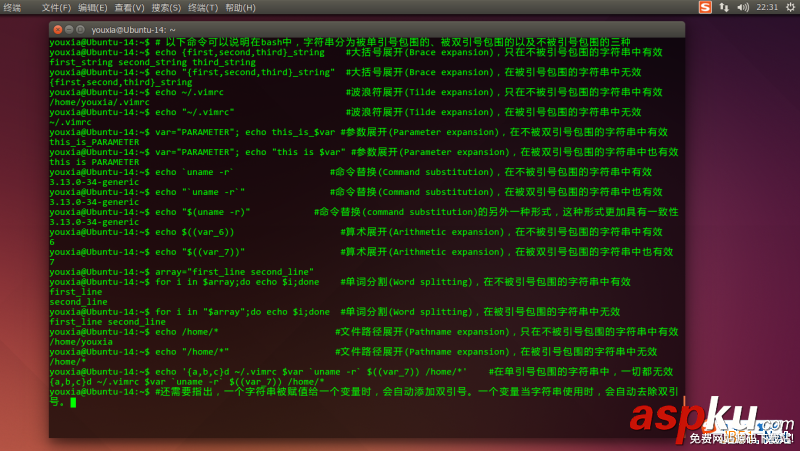
Task: Open the 文件(F) menu
Action: point(56,8)
